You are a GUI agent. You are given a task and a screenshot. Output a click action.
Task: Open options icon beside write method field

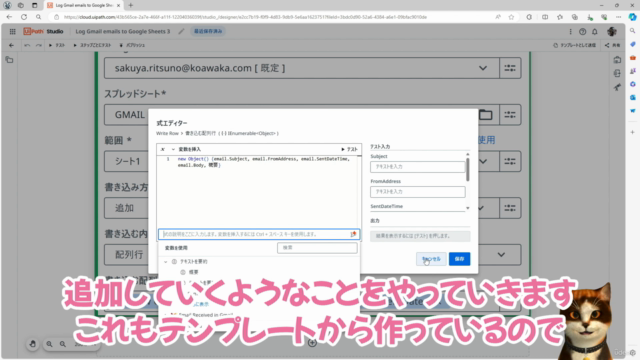pyautogui.click(x=510, y=208)
